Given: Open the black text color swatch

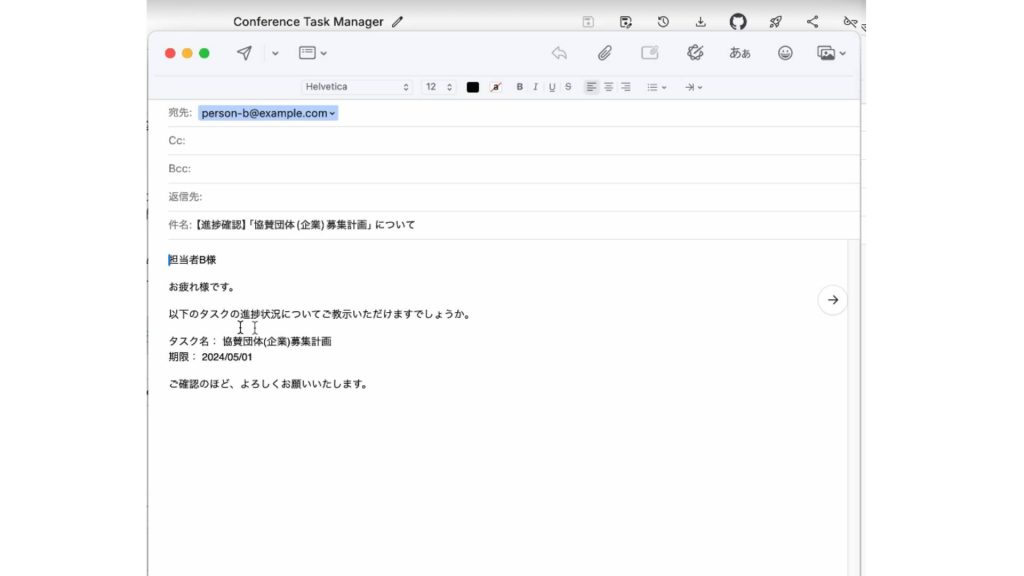Looking at the screenshot, I should point(473,87).
